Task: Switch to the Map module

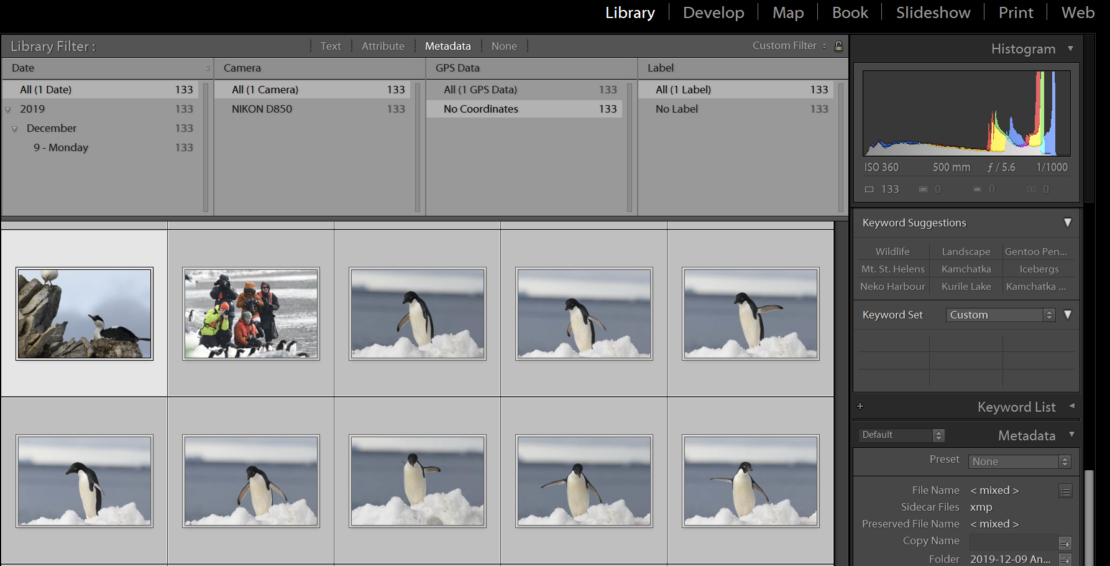Action: point(788,13)
